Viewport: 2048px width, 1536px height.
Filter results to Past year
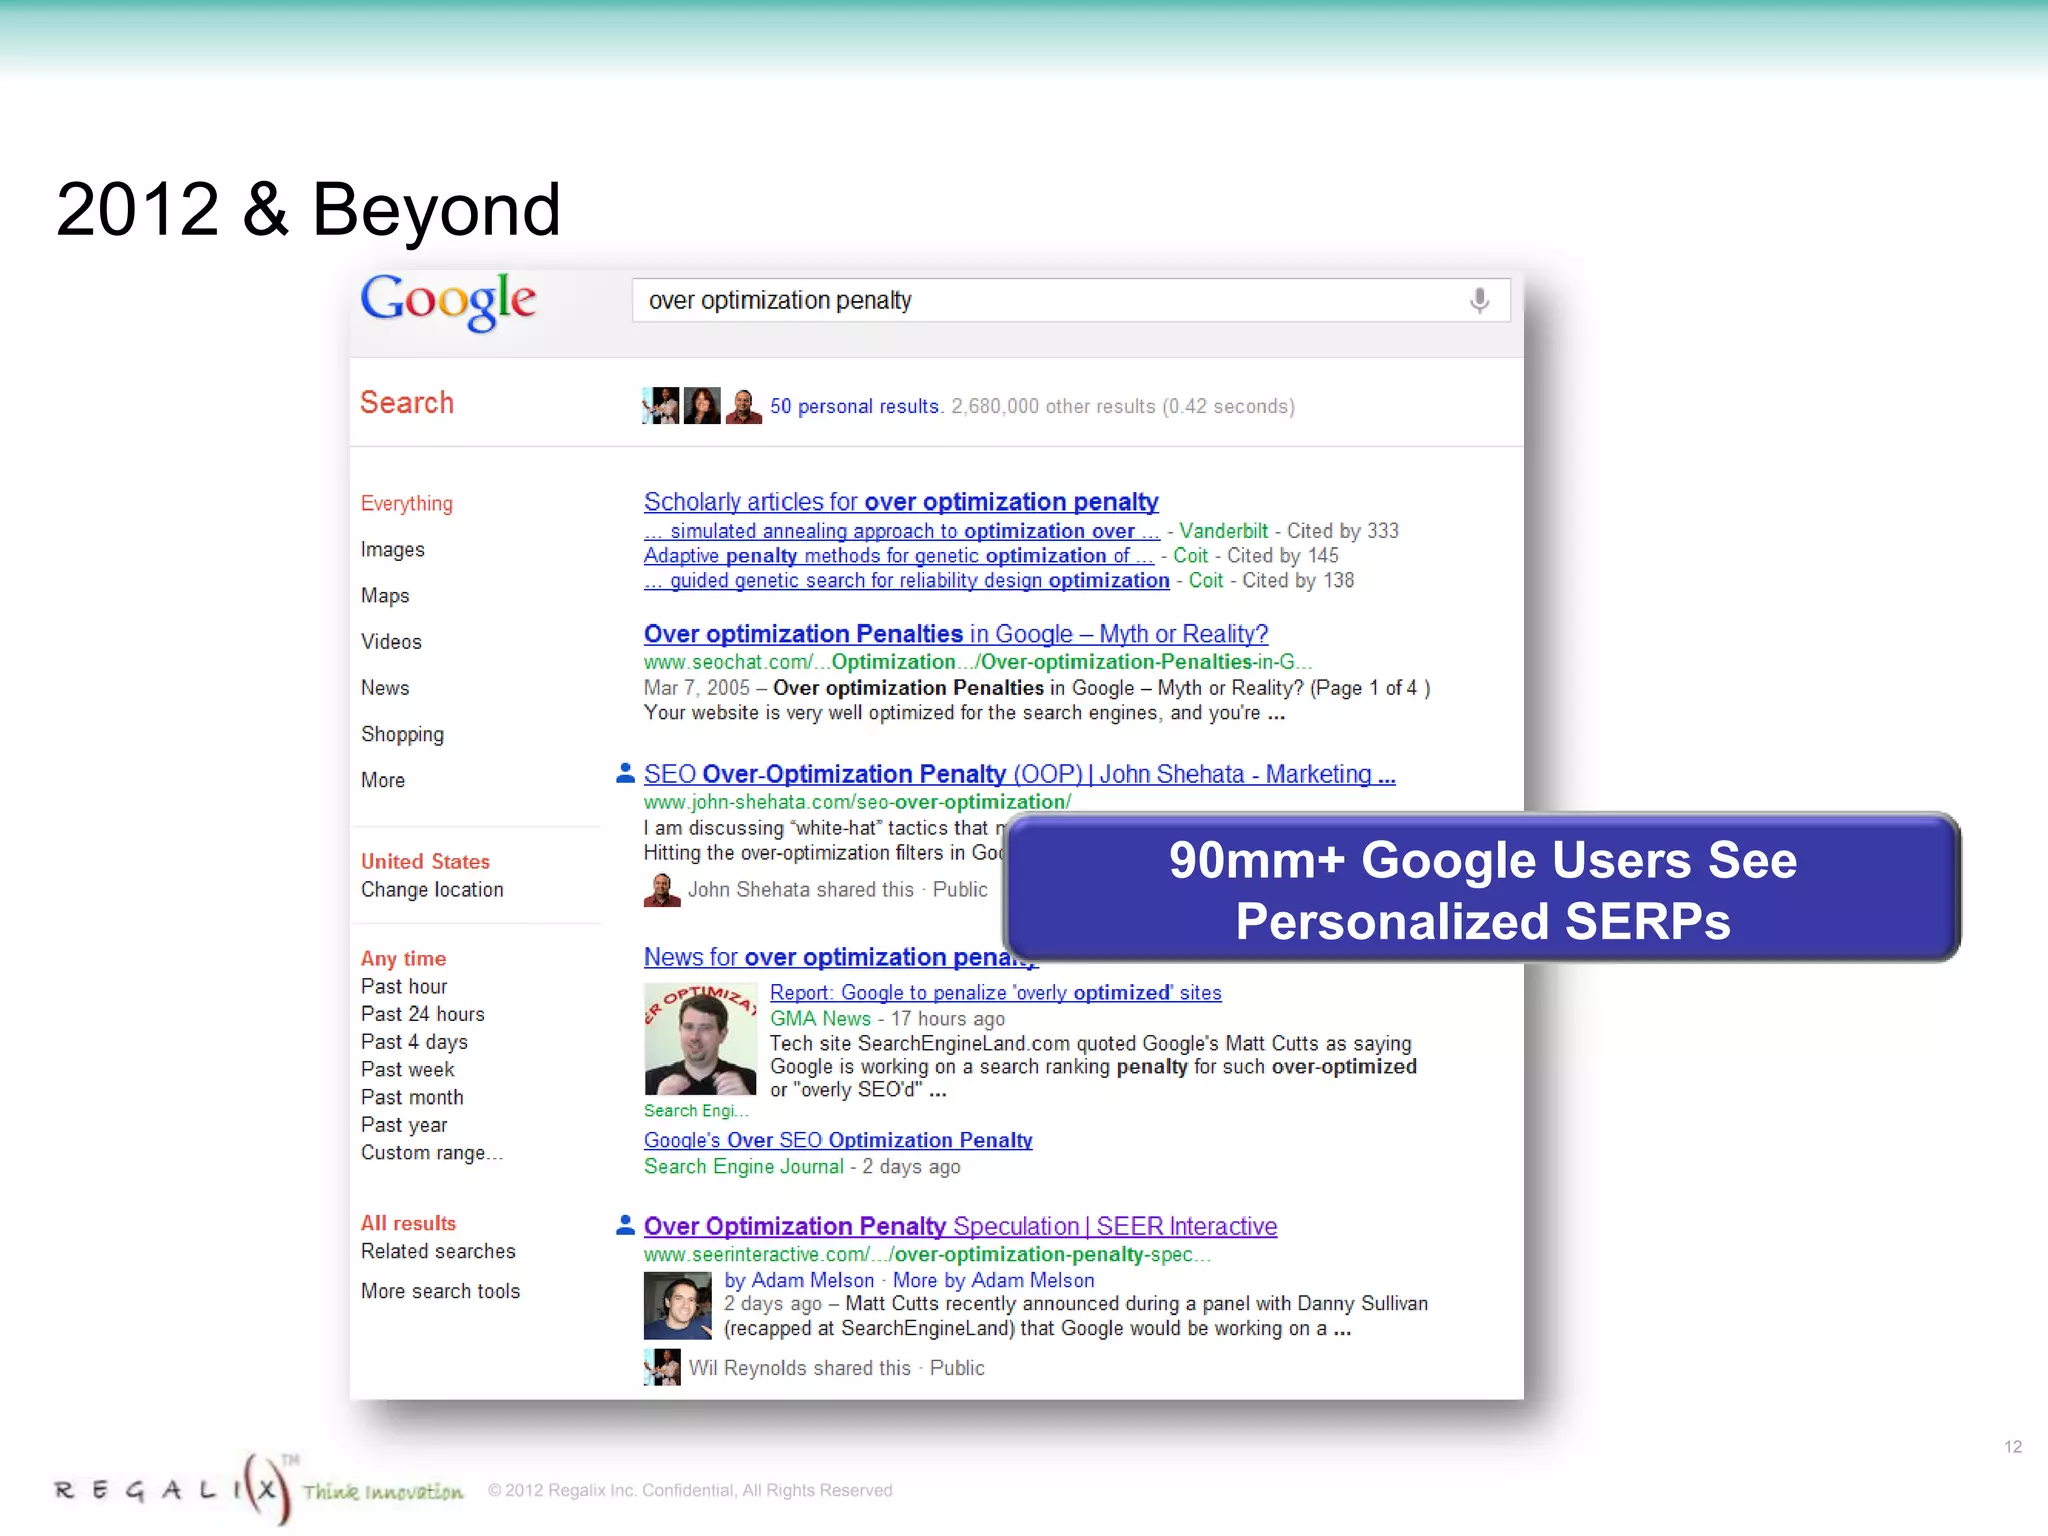coord(404,1125)
